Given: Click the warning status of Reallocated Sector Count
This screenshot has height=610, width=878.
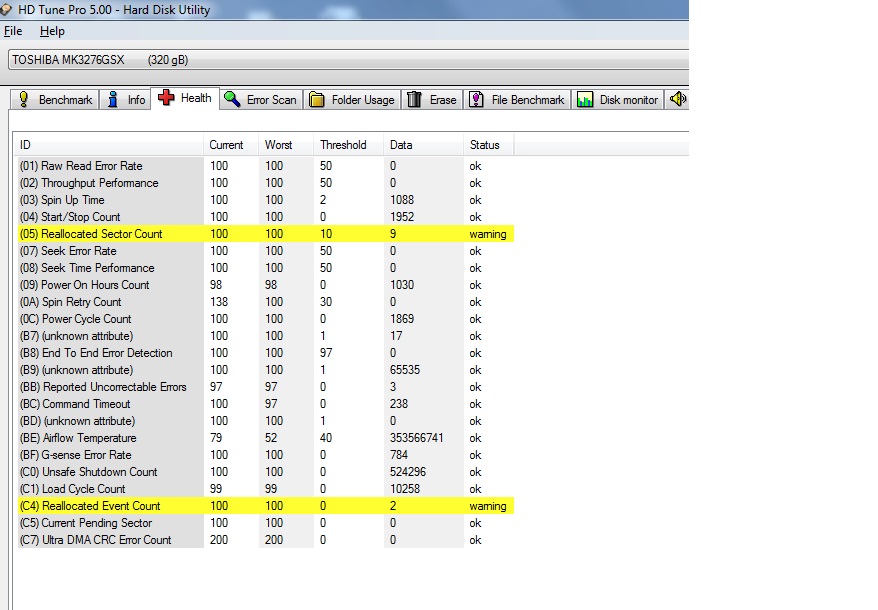Looking at the screenshot, I should [488, 234].
